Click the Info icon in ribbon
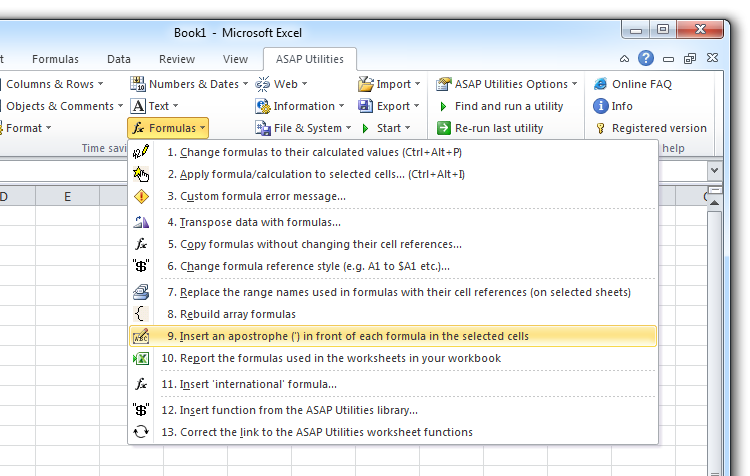750x476 pixels. (601, 106)
